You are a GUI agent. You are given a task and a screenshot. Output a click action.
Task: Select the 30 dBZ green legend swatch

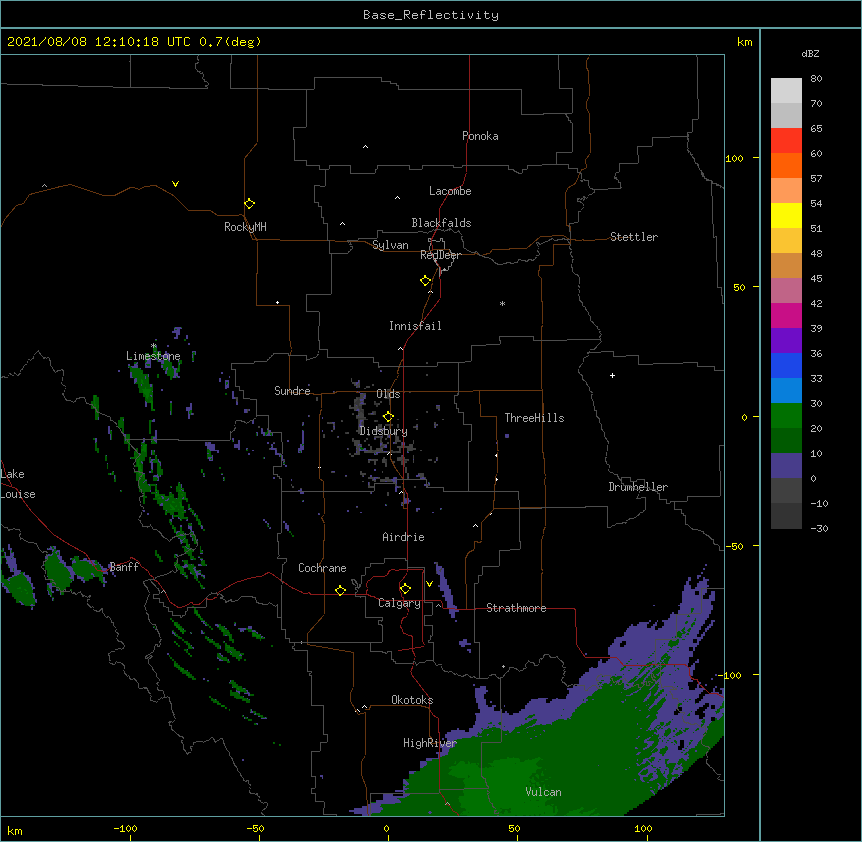point(786,416)
